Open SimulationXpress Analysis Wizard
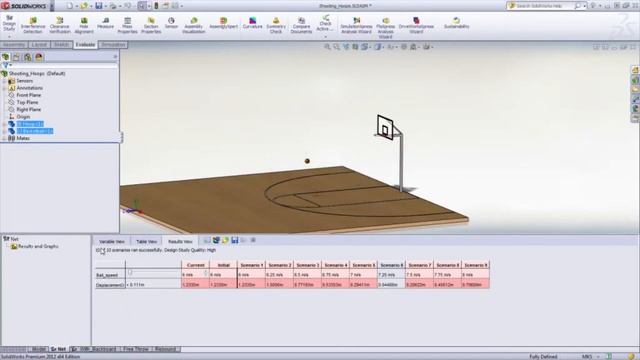Image resolution: width=640 pixels, height=360 pixels. (356, 25)
